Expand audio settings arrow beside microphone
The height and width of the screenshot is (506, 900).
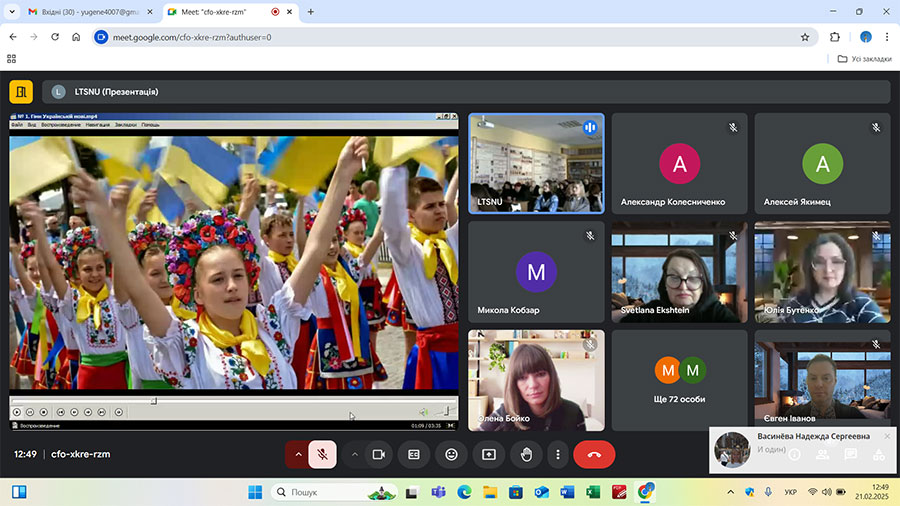pos(297,454)
